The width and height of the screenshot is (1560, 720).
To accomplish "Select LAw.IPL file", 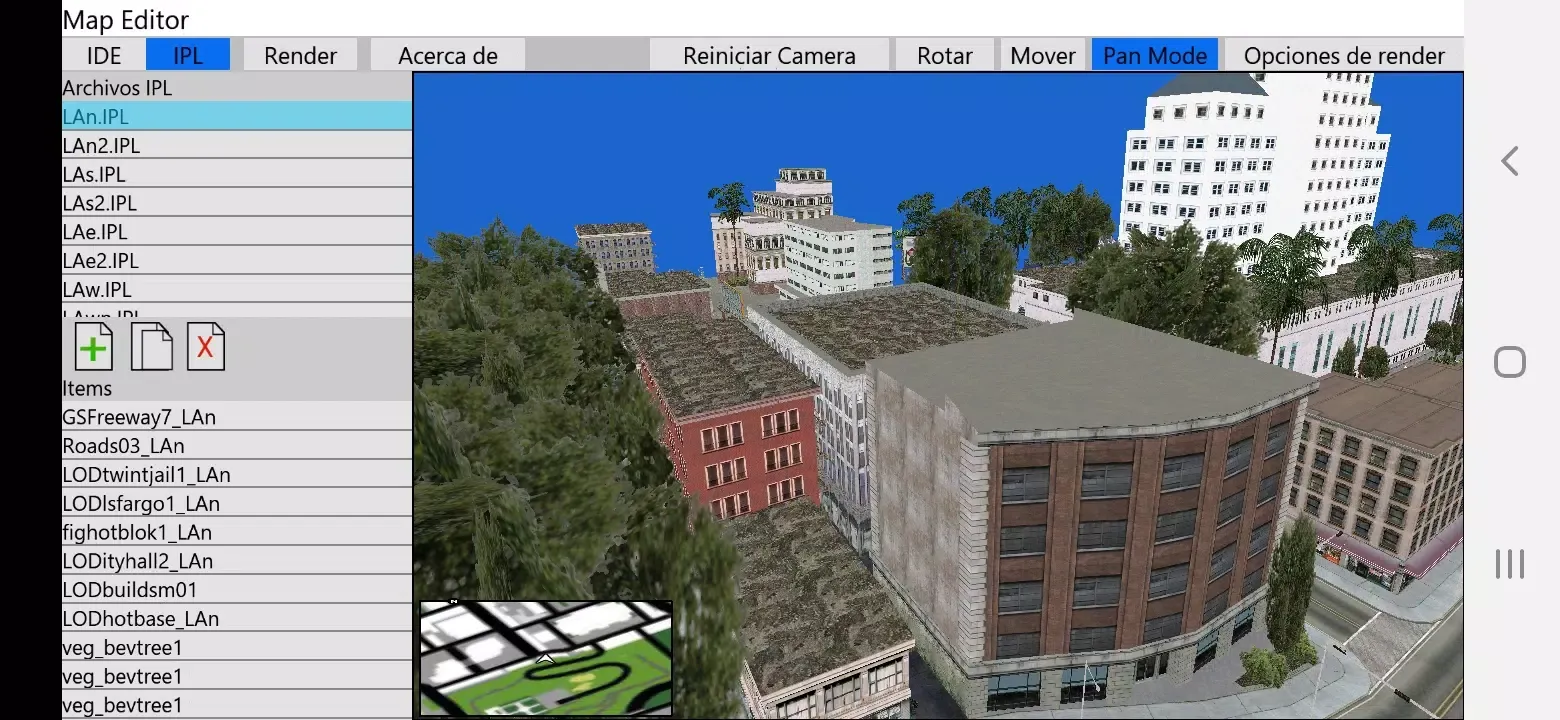I will [x=237, y=290].
